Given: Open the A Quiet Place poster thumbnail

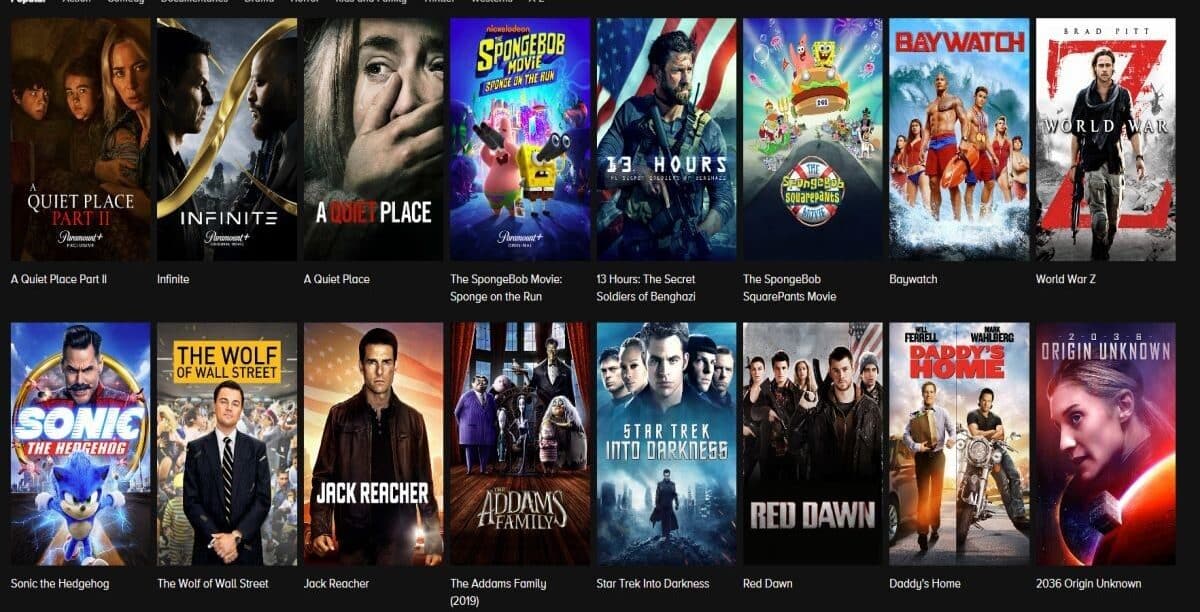Looking at the screenshot, I should pyautogui.click(x=374, y=139).
